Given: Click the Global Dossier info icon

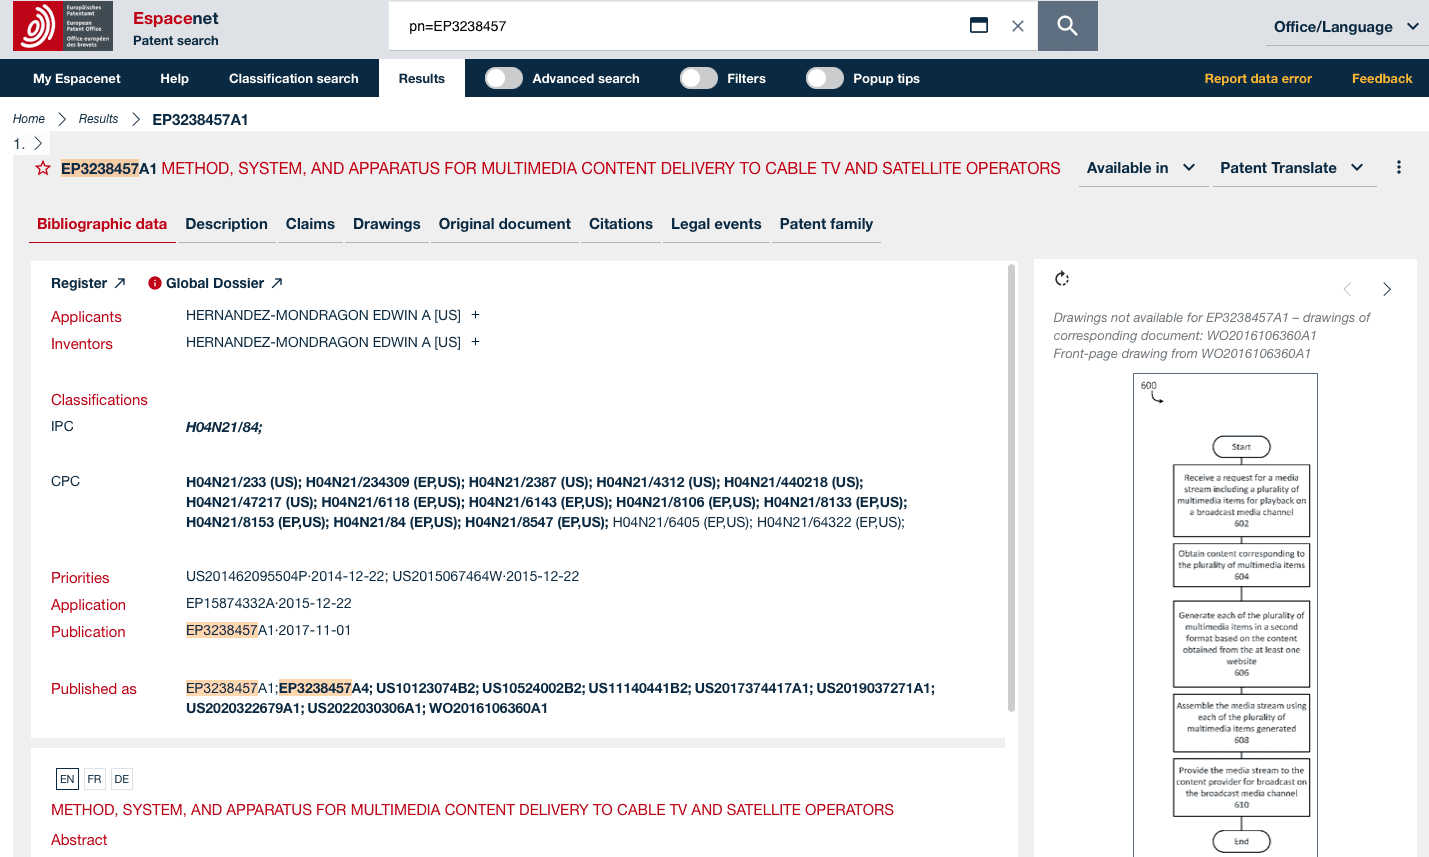Looking at the screenshot, I should click(155, 283).
